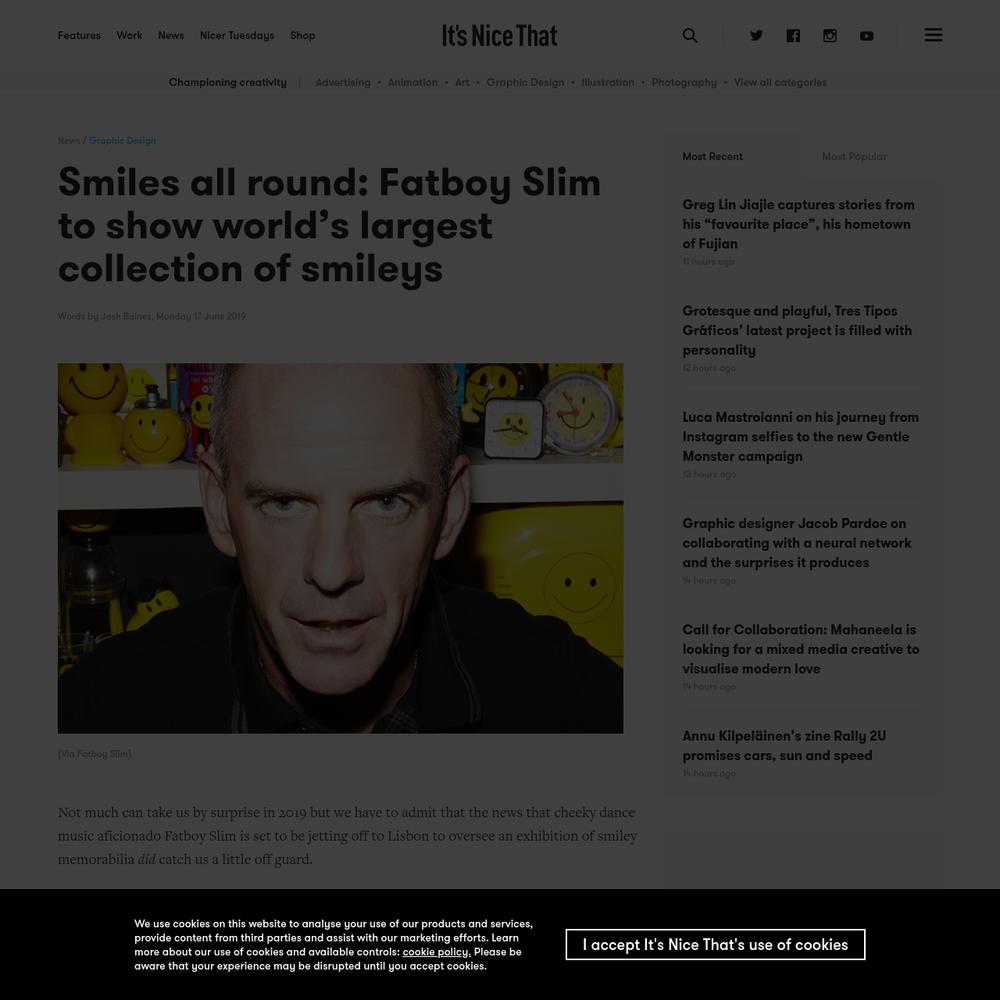Viewport: 1000px width, 1000px height.
Task: Open the Shop navigation link
Action: 302,35
